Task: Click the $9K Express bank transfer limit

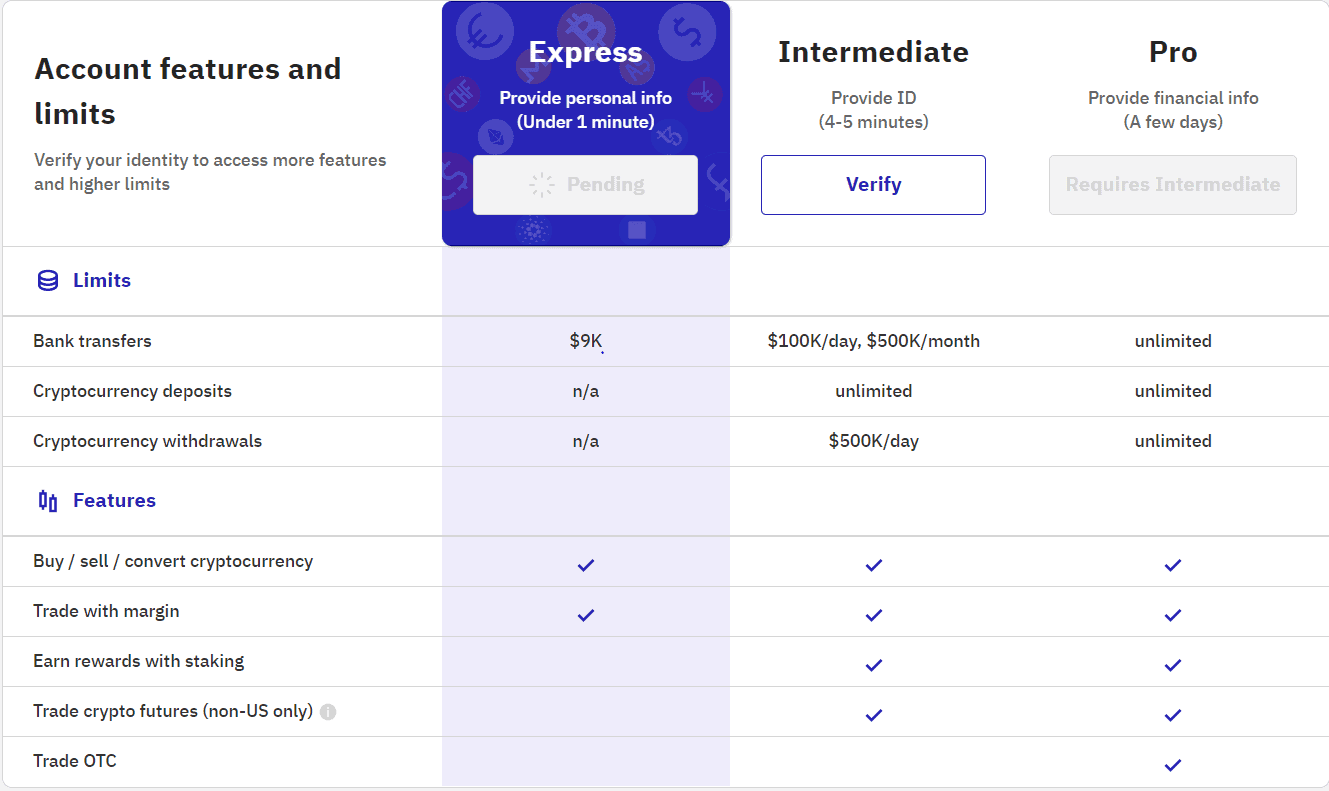Action: (x=586, y=341)
